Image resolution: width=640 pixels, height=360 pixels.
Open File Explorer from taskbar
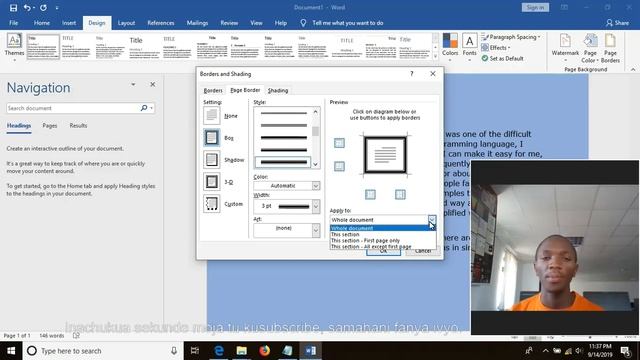(x=242, y=351)
